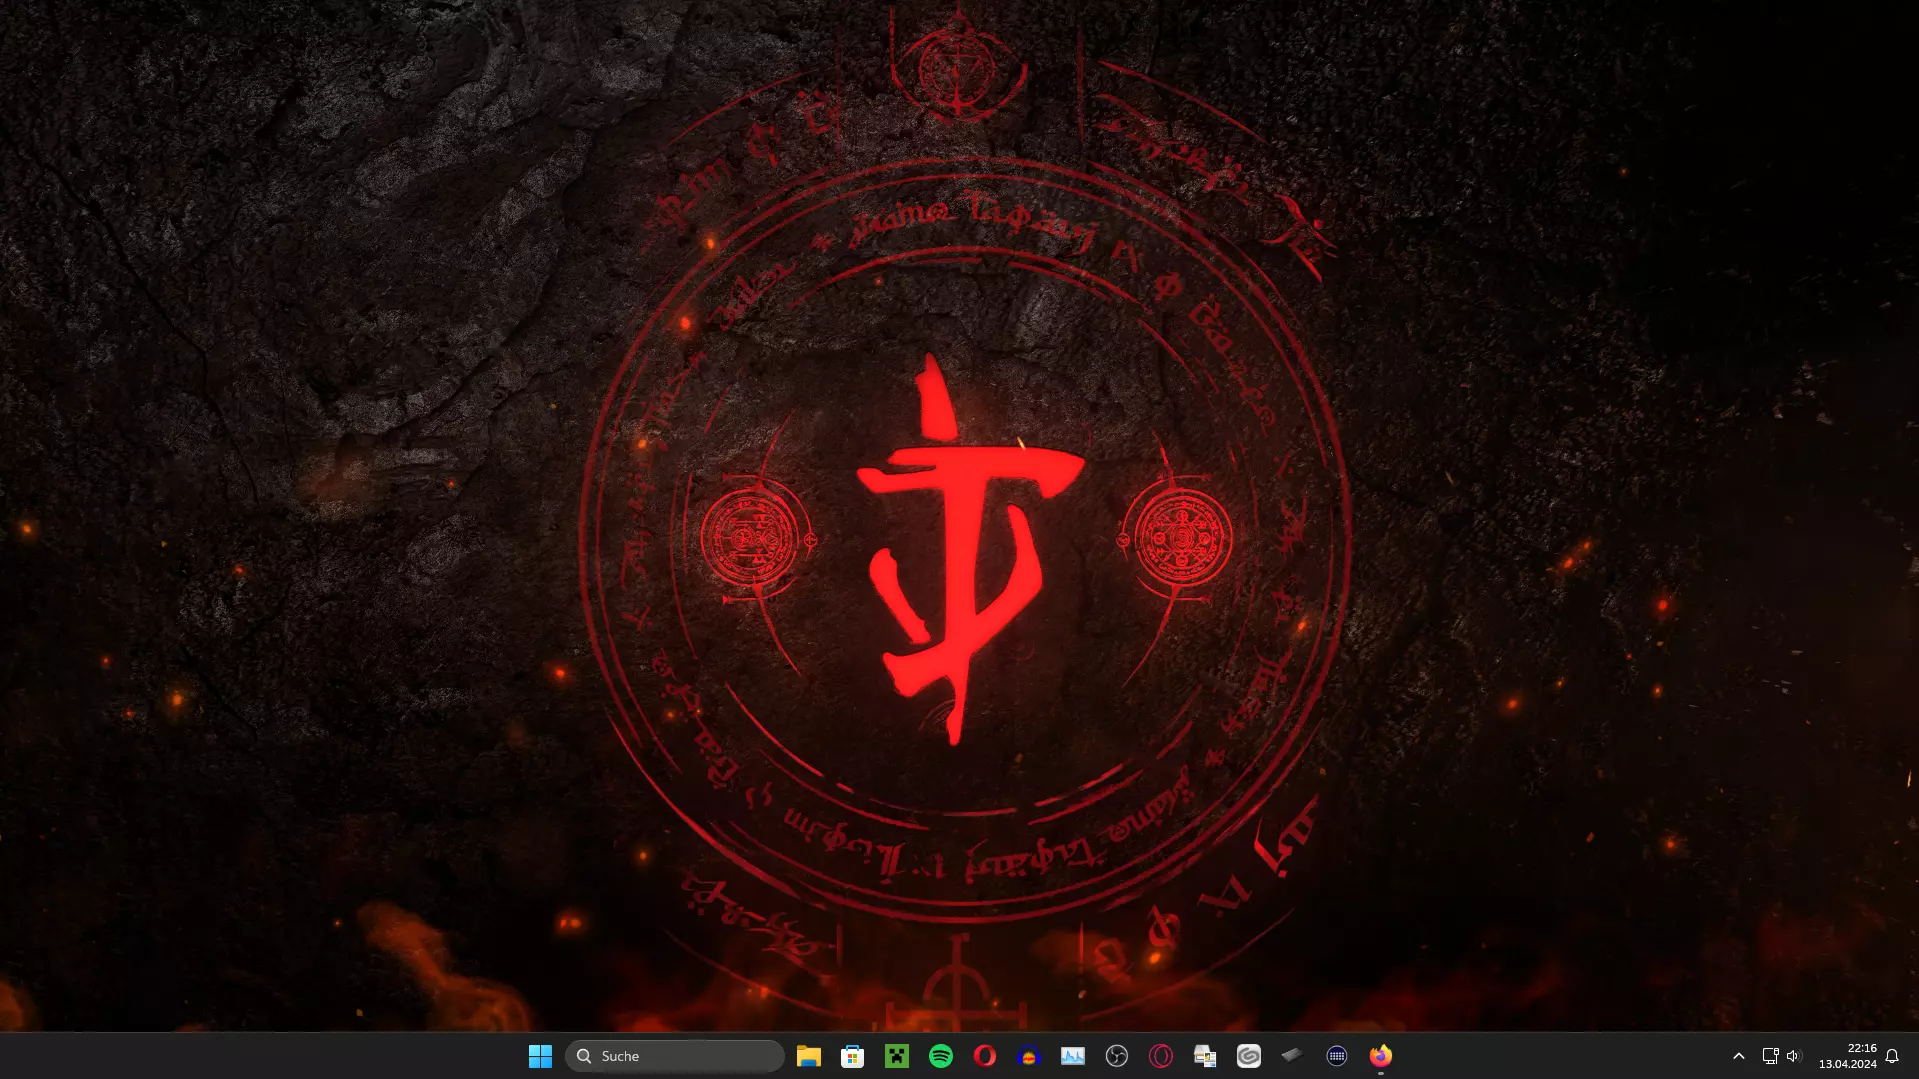Open the volume speaker control
1919x1079 pixels.
[x=1793, y=1056]
